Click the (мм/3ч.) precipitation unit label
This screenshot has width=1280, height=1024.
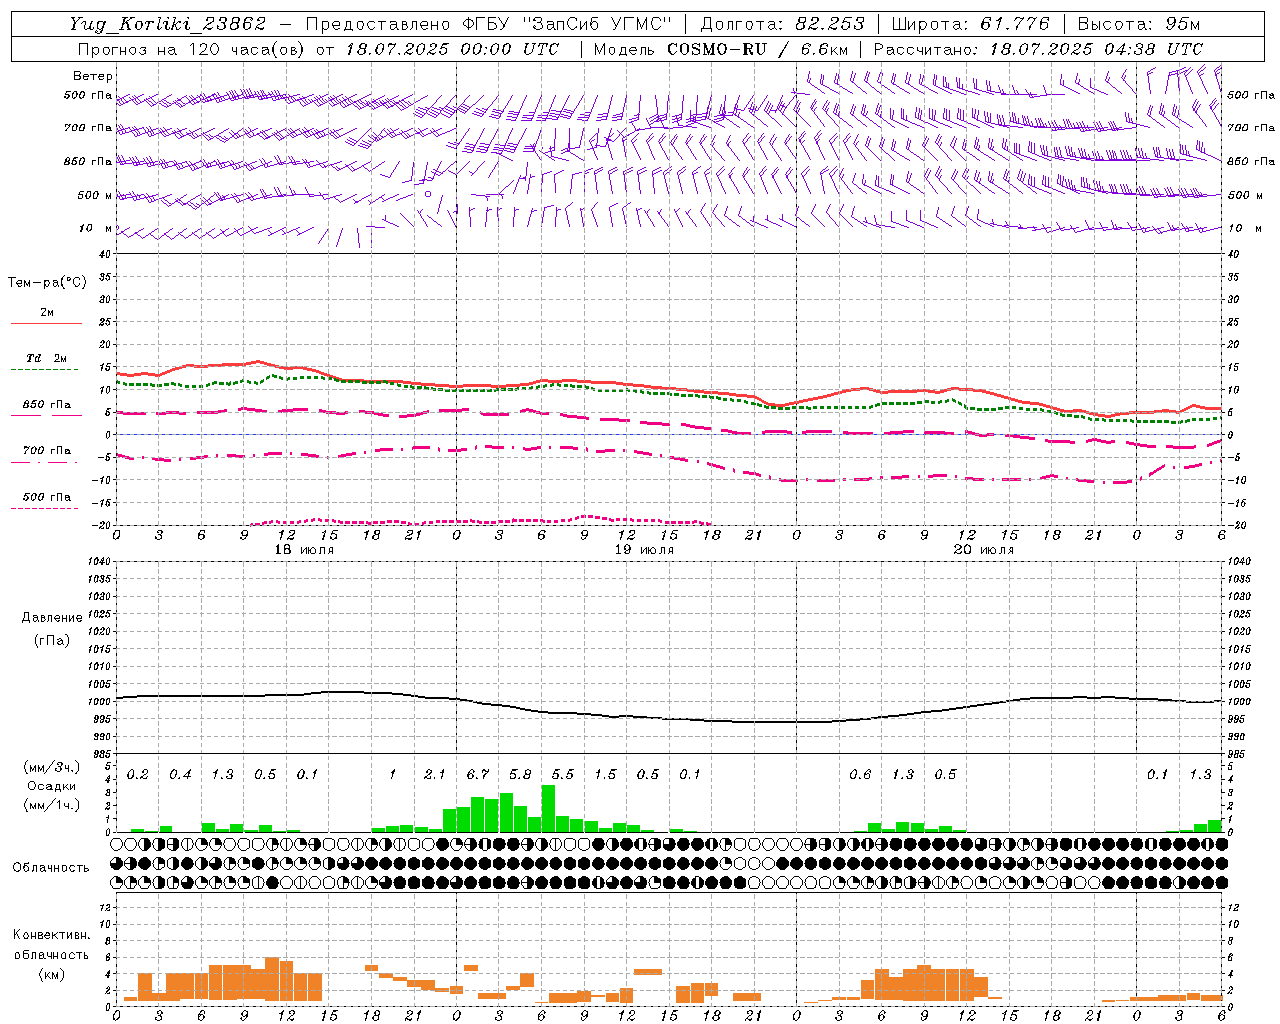coord(52,767)
